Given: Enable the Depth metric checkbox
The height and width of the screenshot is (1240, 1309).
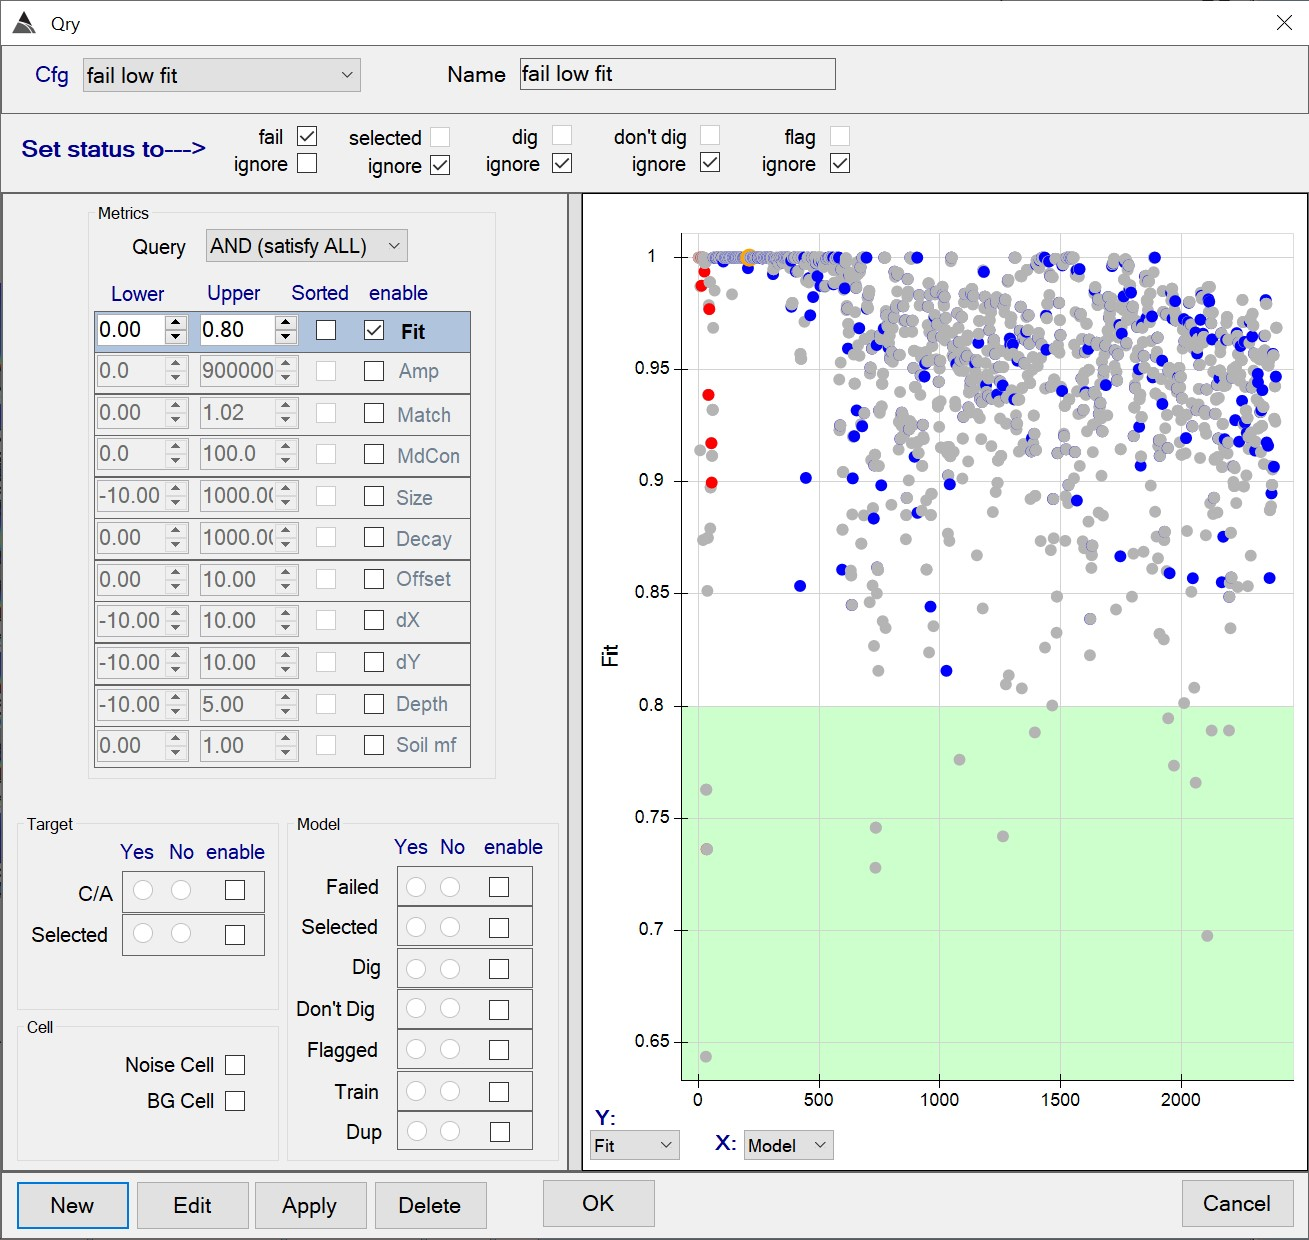Looking at the screenshot, I should 374,704.
